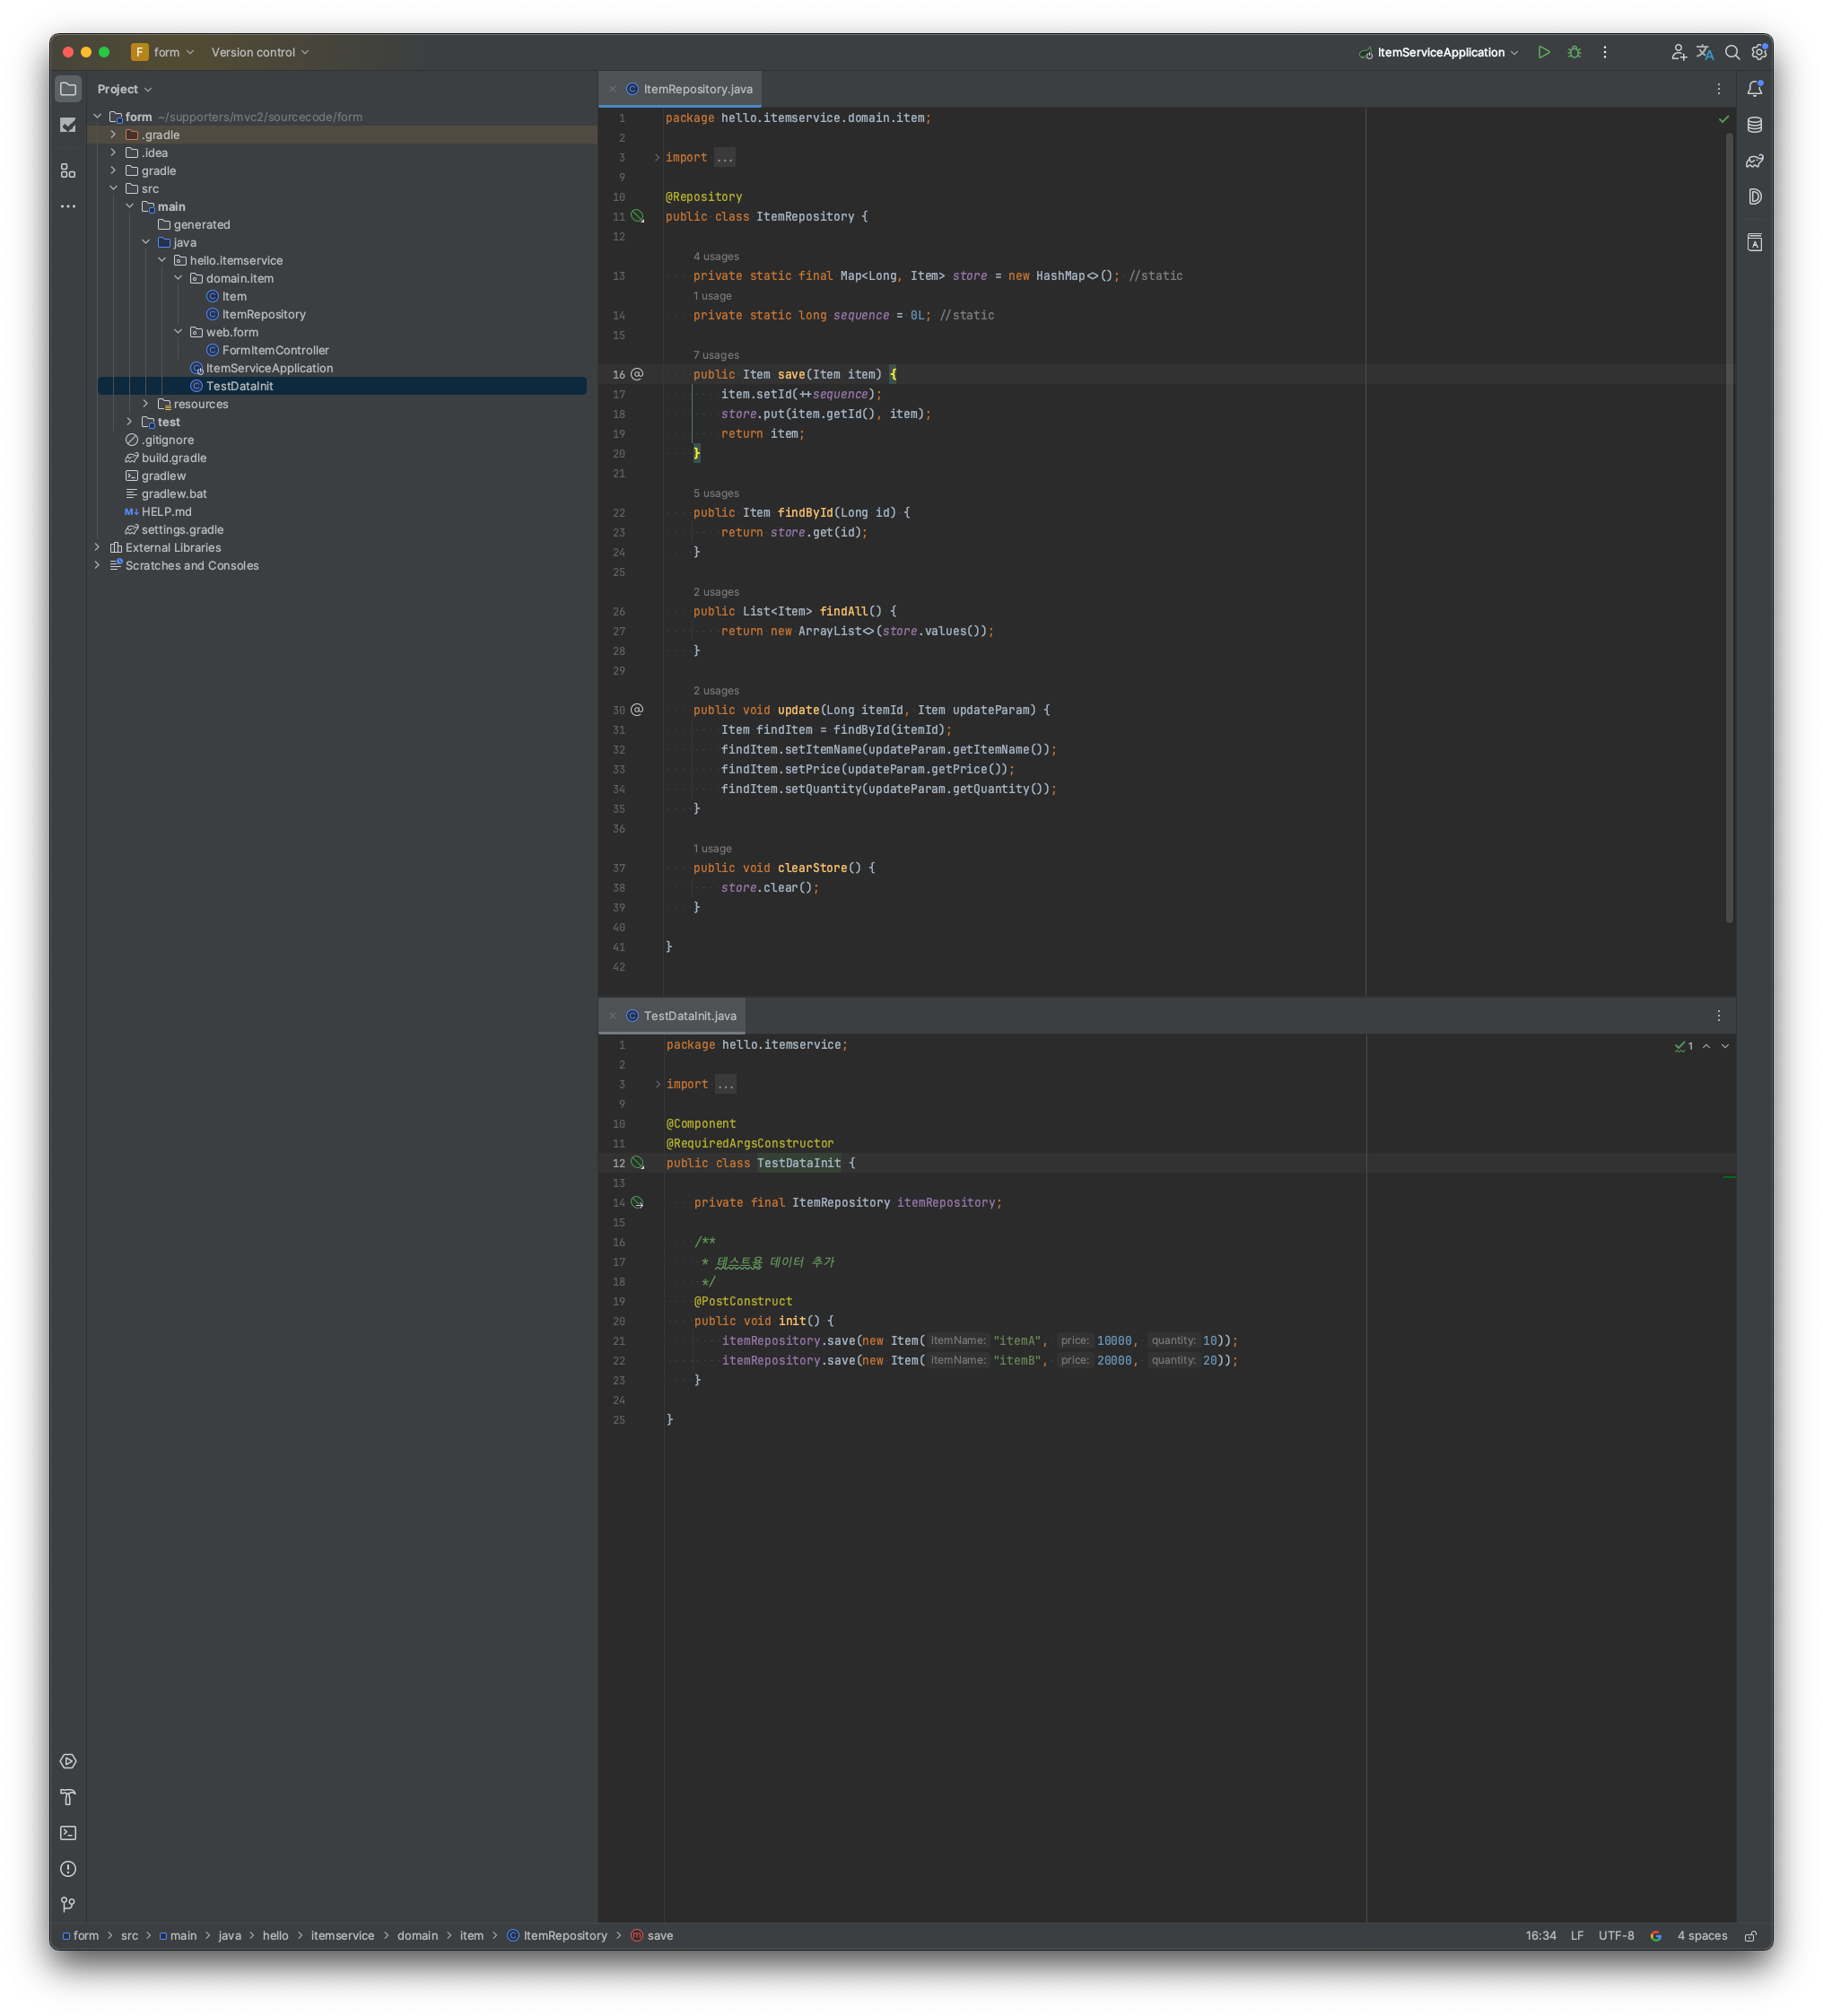
Task: Click the translate icon in toolbar
Action: tap(1705, 52)
